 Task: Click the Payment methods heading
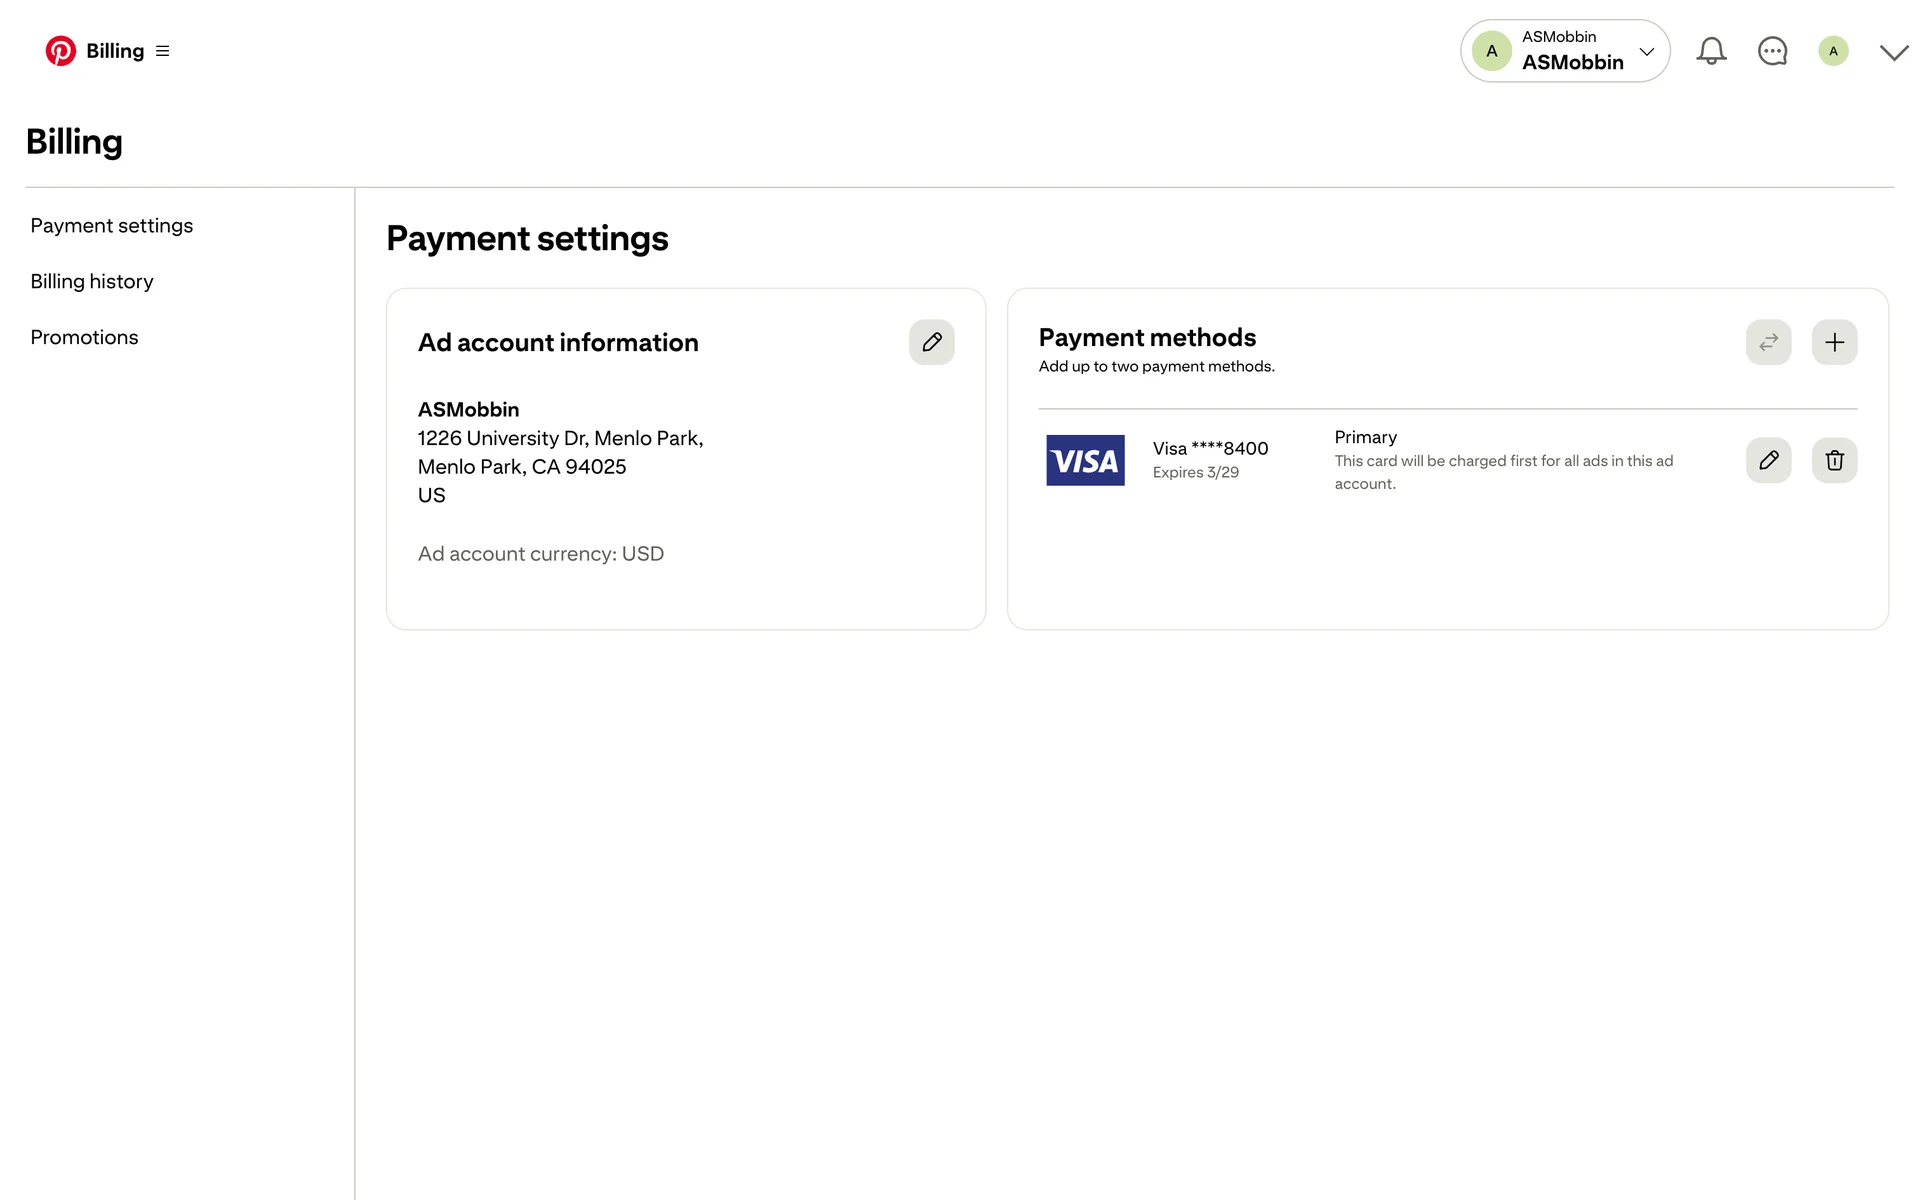click(1147, 338)
